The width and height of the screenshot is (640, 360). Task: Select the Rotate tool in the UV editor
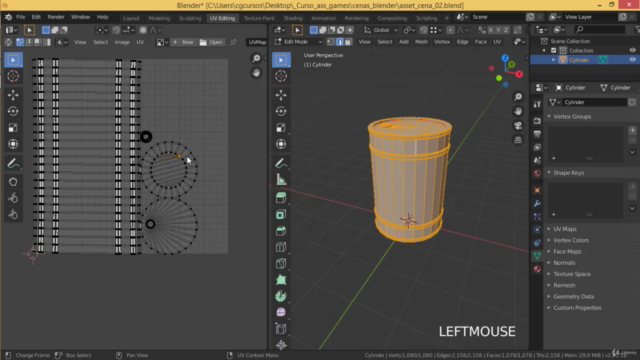point(13,111)
